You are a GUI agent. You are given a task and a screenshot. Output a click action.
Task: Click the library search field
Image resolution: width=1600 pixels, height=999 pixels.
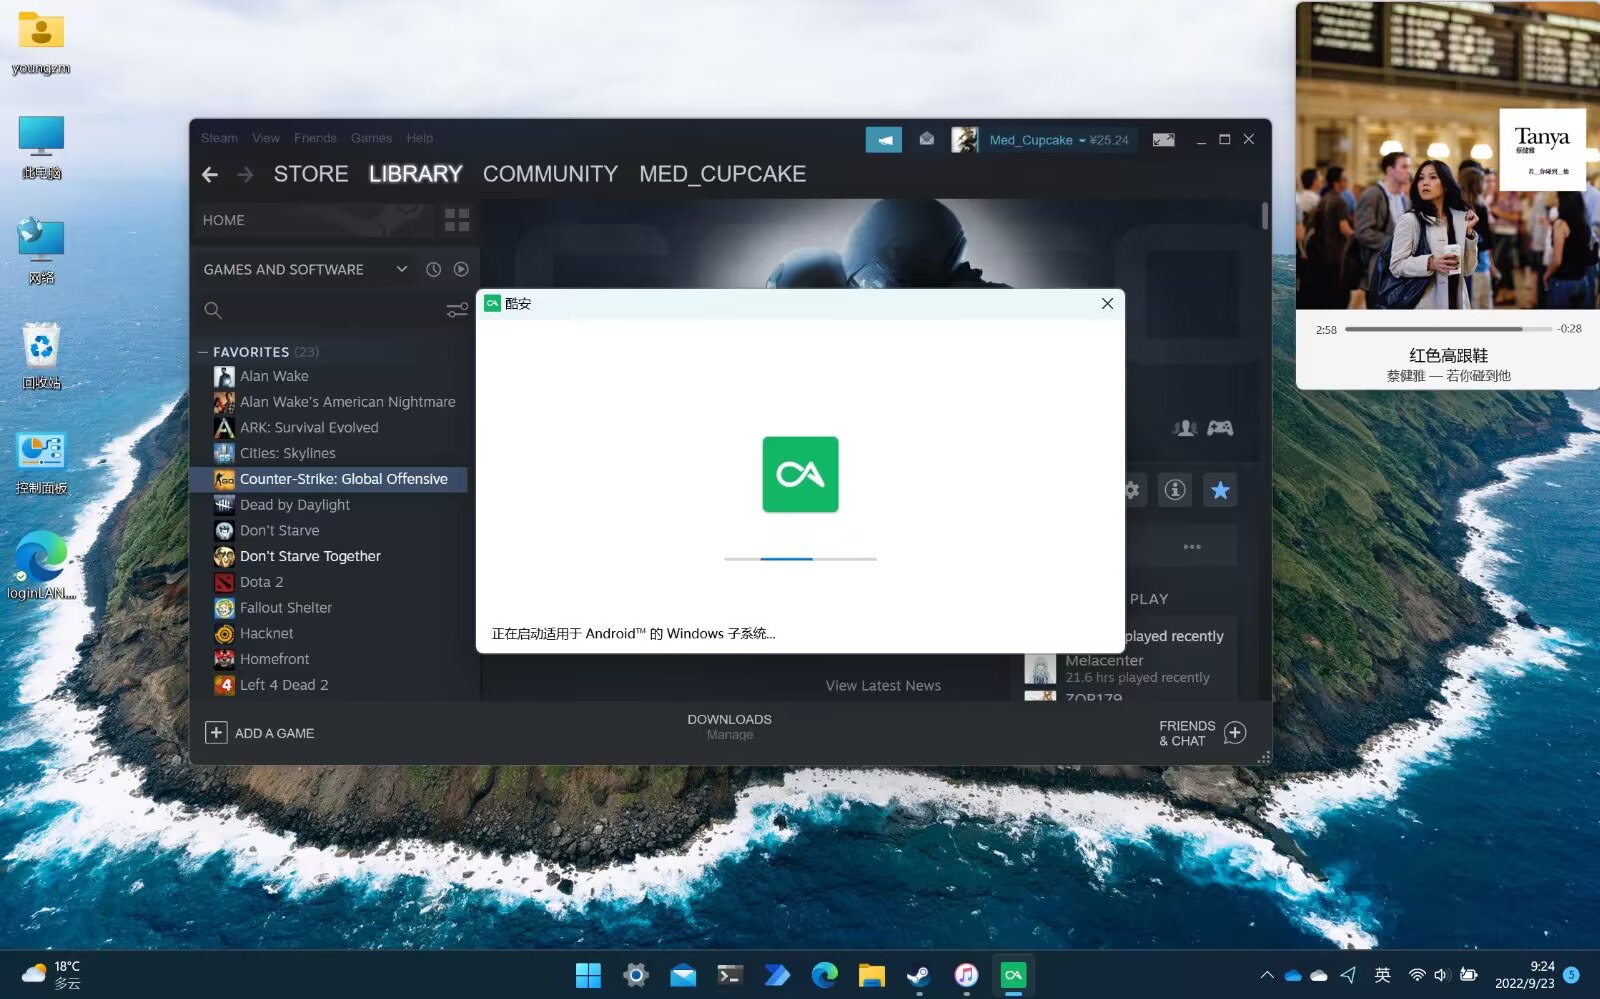[x=320, y=310]
